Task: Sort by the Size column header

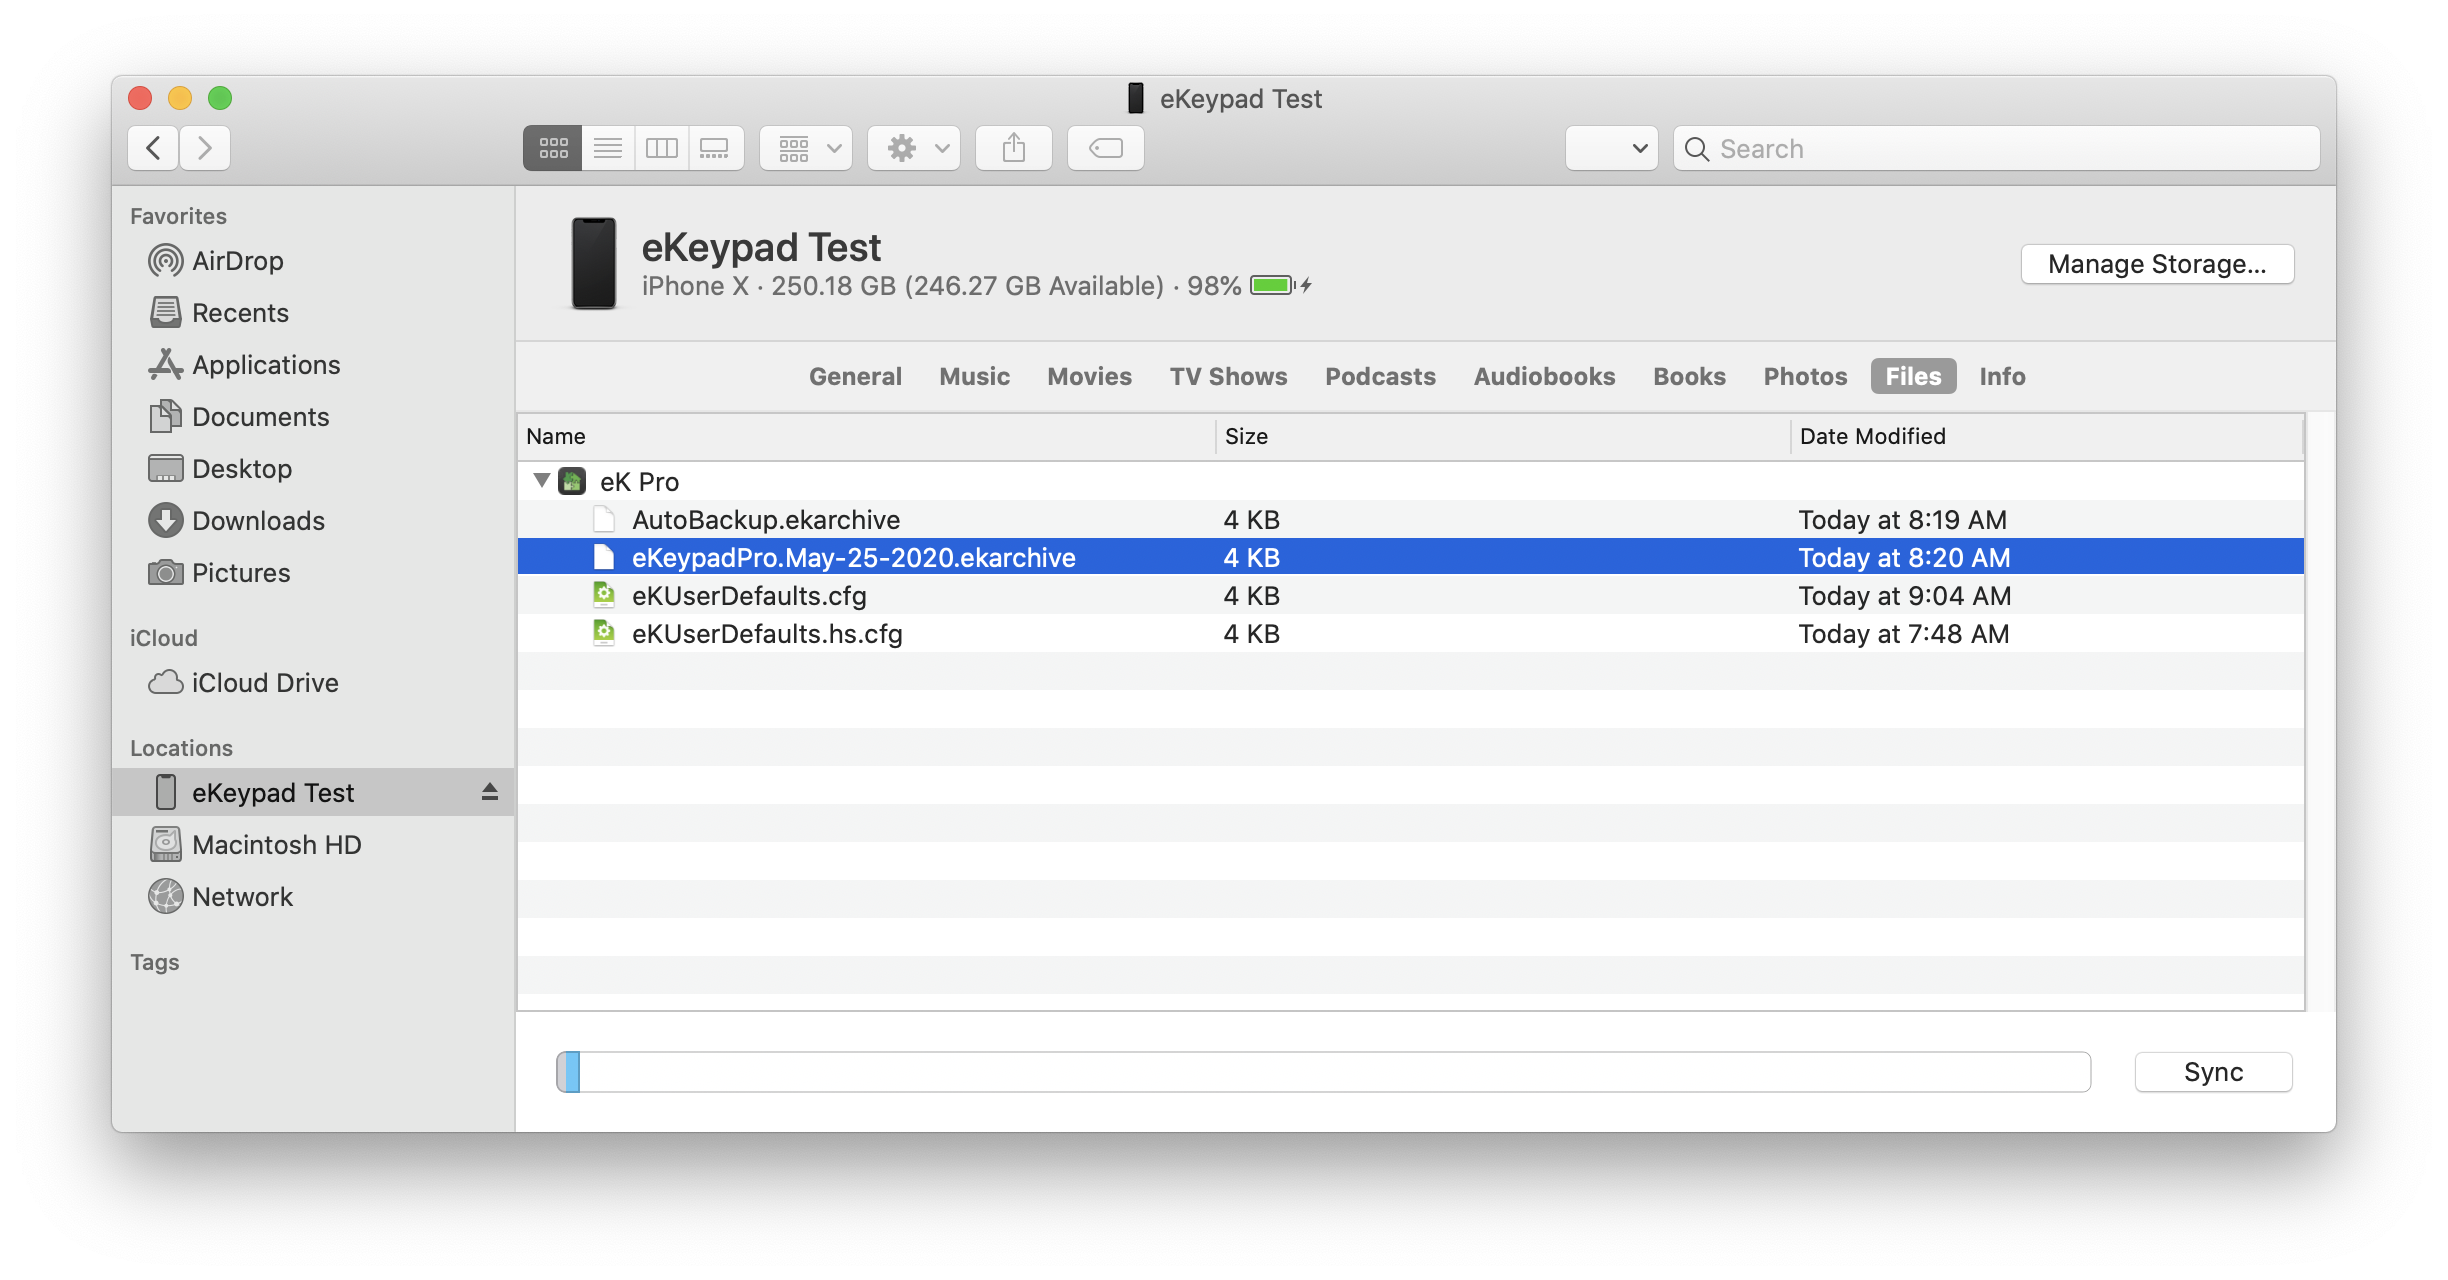Action: click(x=1503, y=436)
